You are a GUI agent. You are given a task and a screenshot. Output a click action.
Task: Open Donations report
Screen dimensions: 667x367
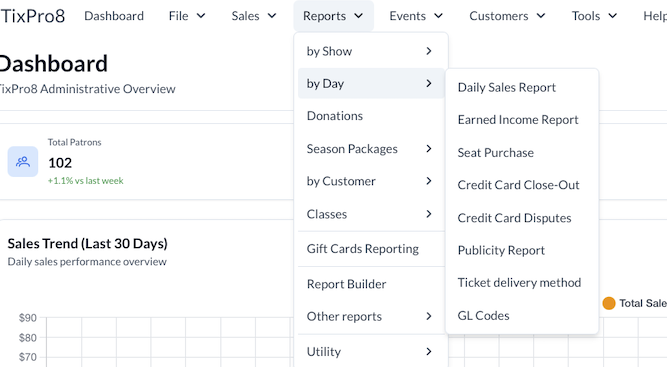click(x=371, y=116)
